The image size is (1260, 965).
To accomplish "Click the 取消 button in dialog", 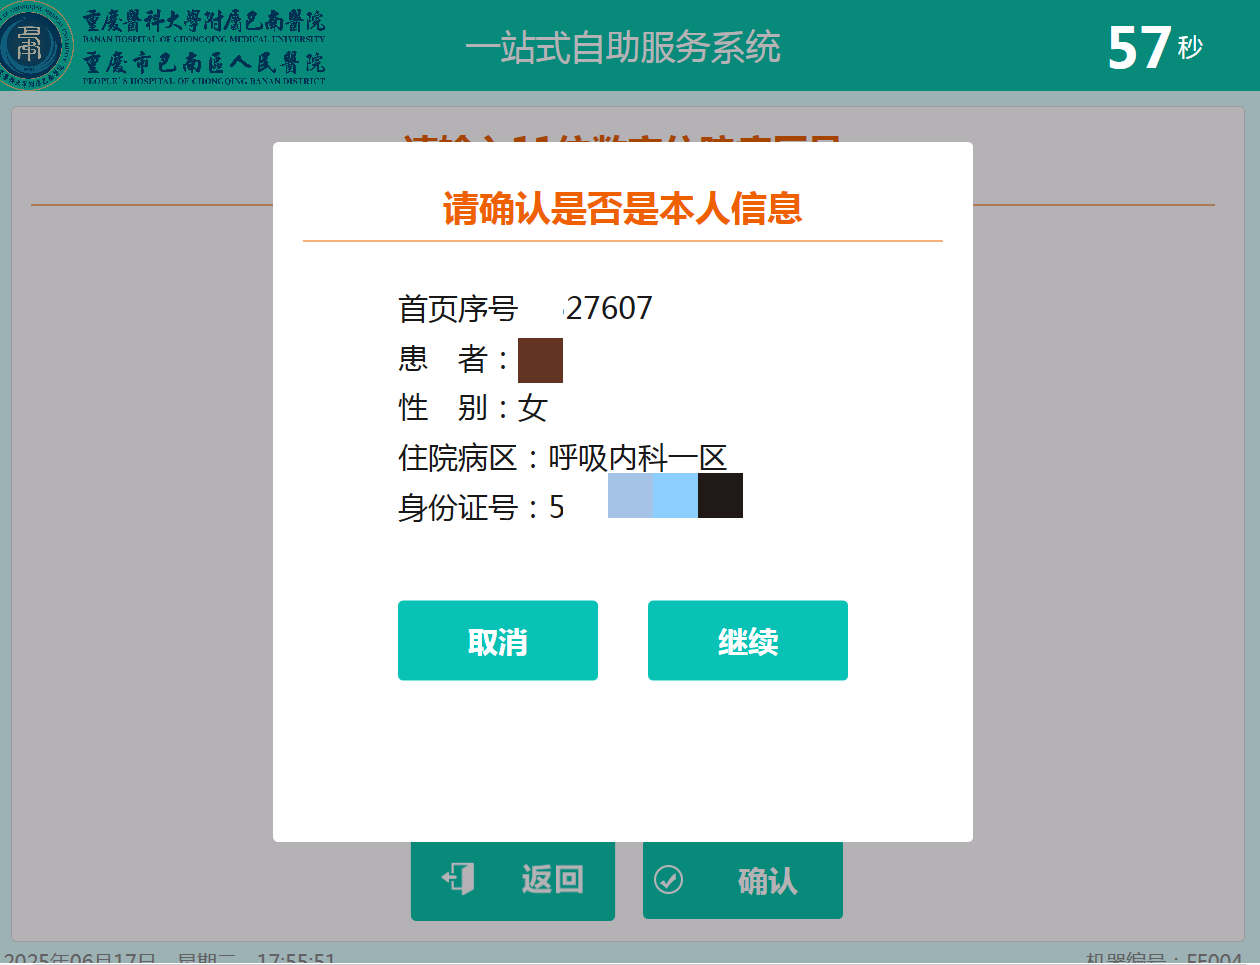I will tap(498, 640).
